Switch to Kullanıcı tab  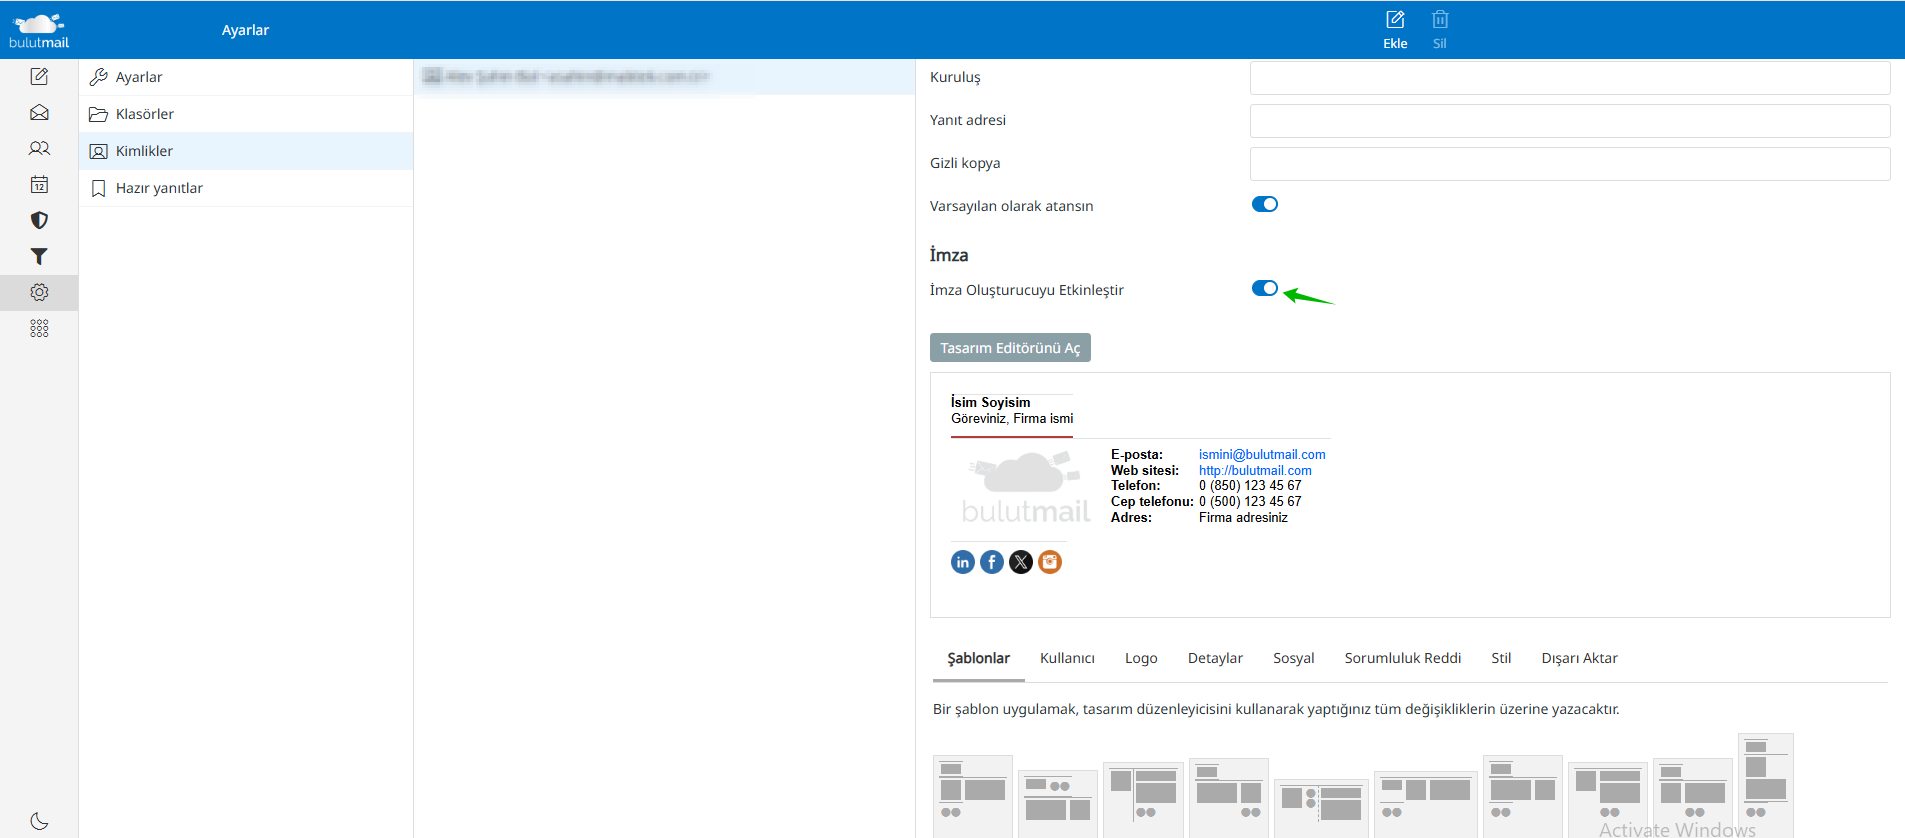[1067, 658]
